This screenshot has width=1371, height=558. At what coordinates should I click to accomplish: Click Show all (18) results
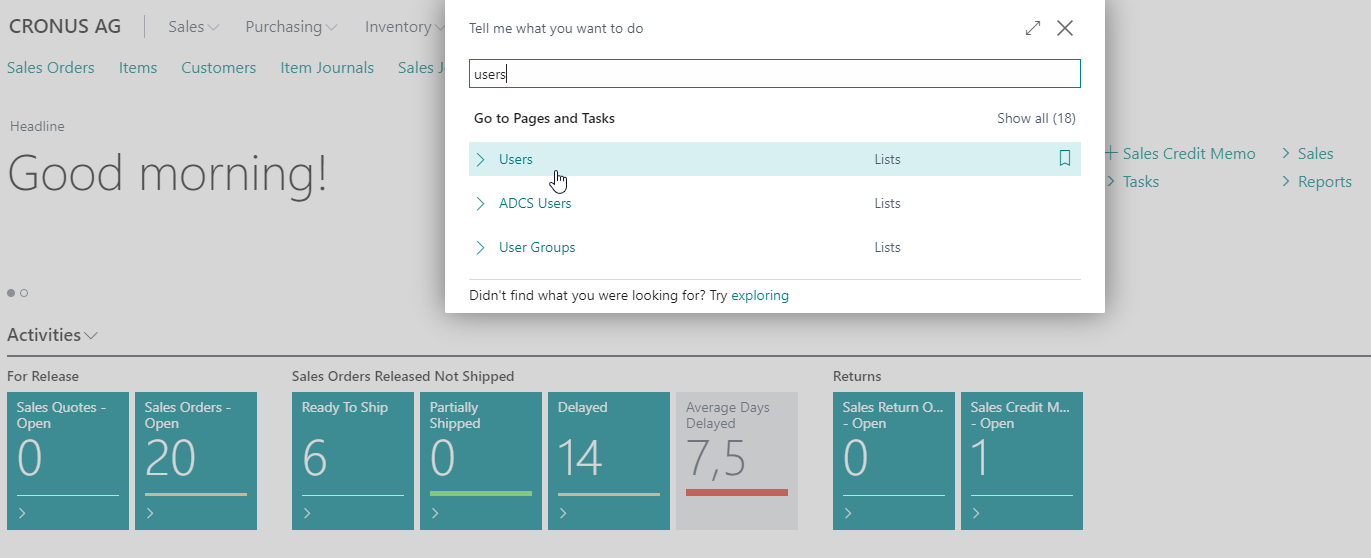(1036, 118)
